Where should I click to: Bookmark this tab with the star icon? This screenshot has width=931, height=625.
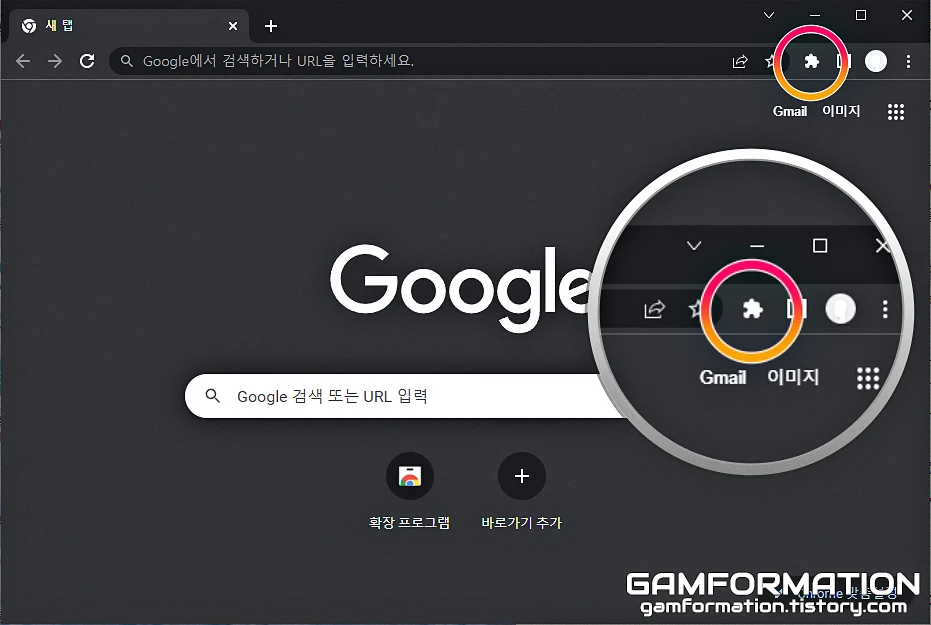[771, 61]
